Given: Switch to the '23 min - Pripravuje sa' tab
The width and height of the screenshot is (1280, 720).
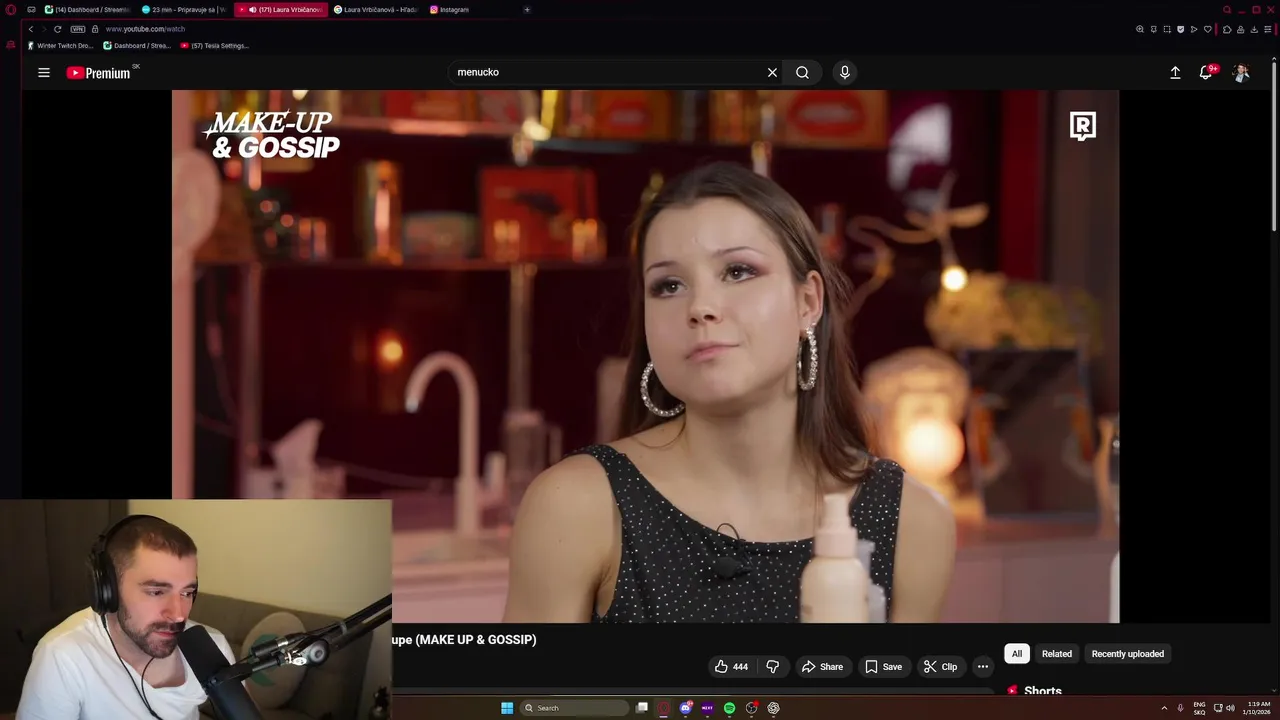Looking at the screenshot, I should point(184,10).
